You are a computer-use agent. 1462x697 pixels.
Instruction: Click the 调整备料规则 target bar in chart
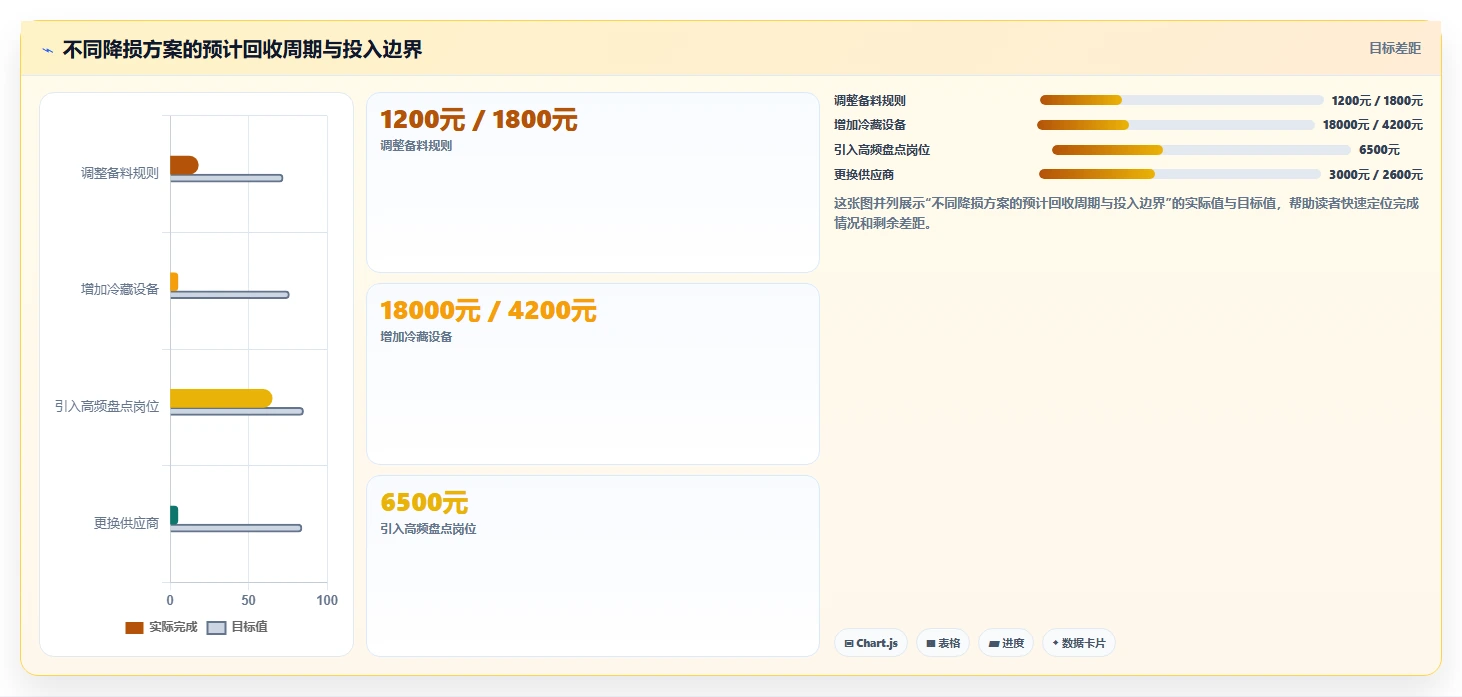[x=226, y=178]
